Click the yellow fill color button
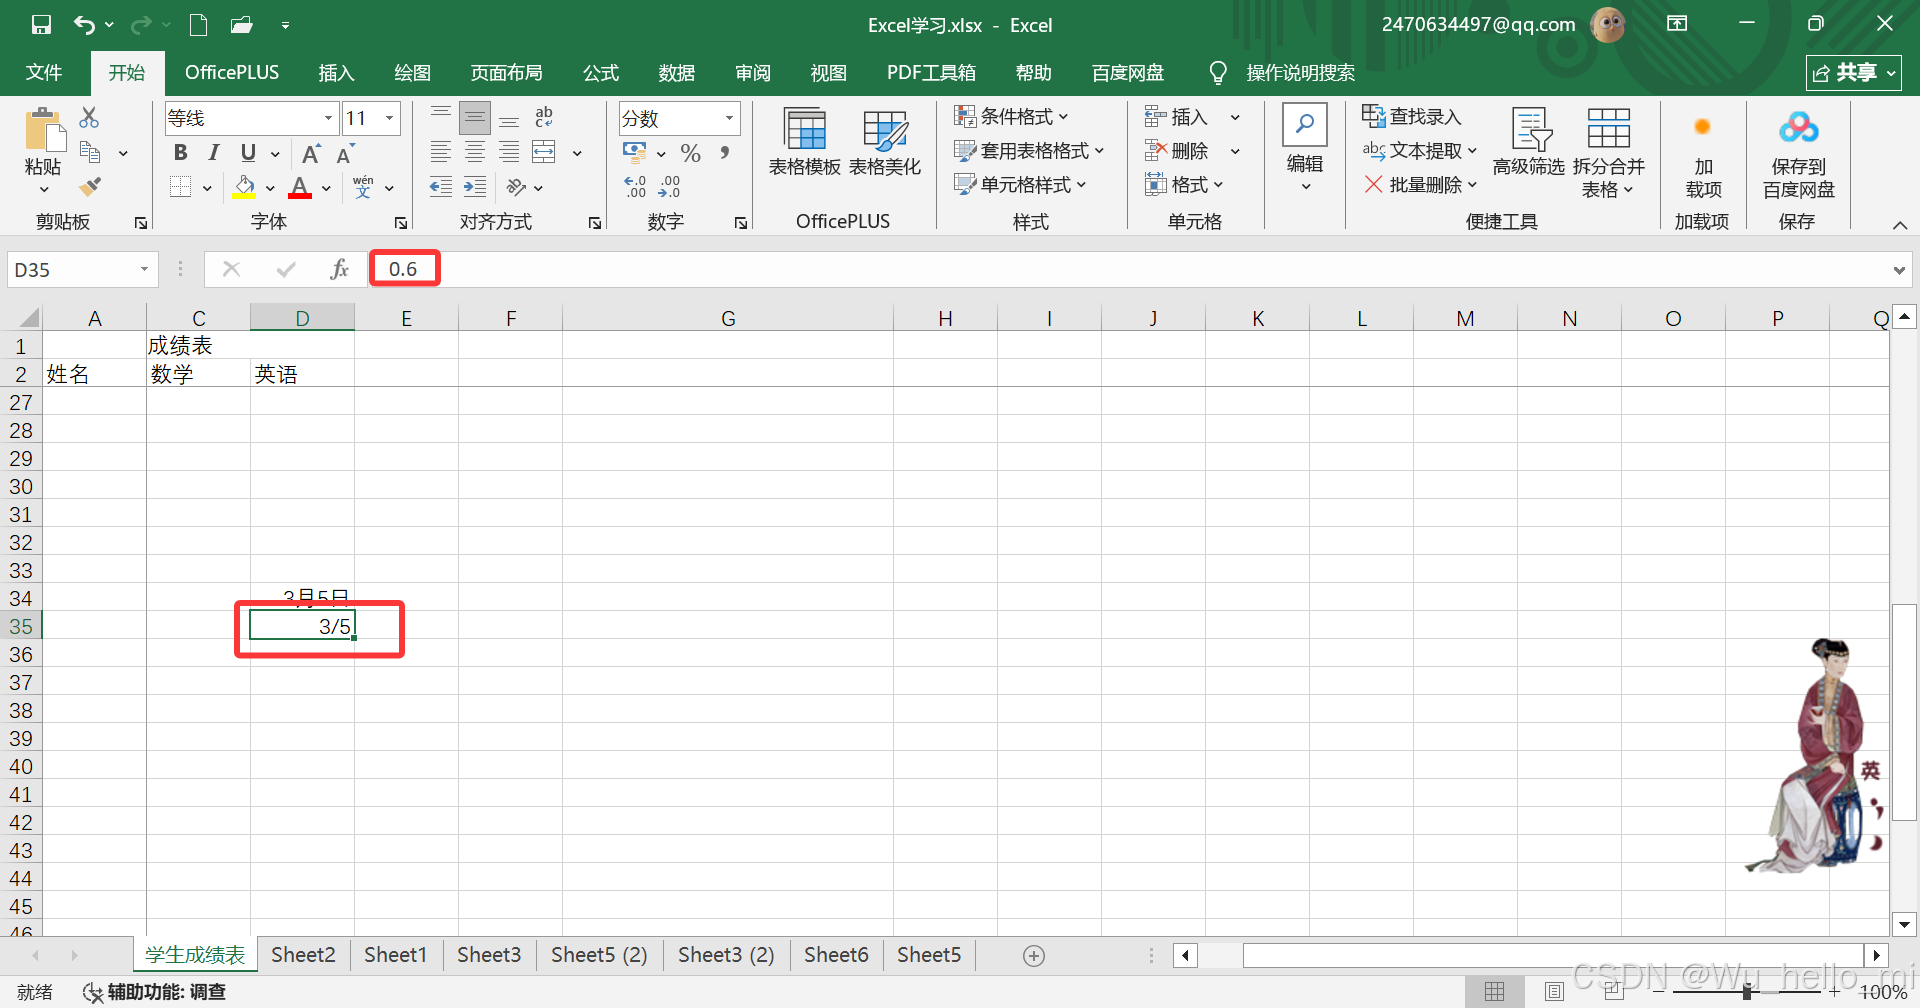The width and height of the screenshot is (1920, 1008). point(244,187)
